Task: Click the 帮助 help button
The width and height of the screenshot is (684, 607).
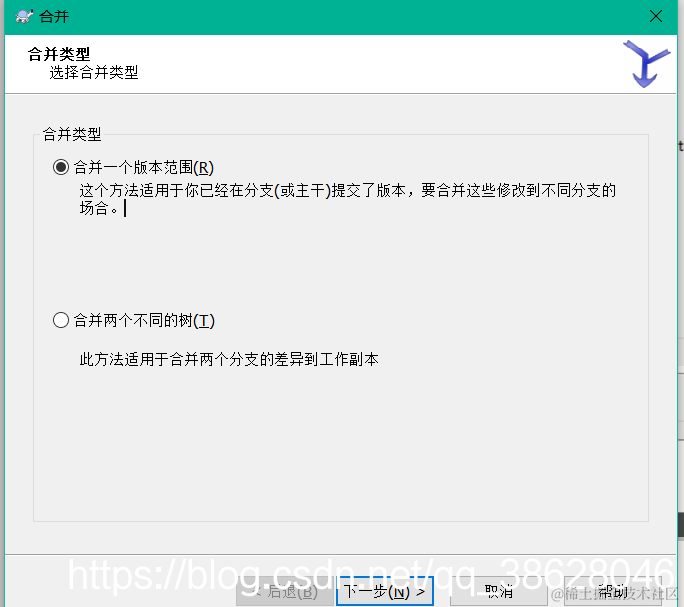Action: 612,592
